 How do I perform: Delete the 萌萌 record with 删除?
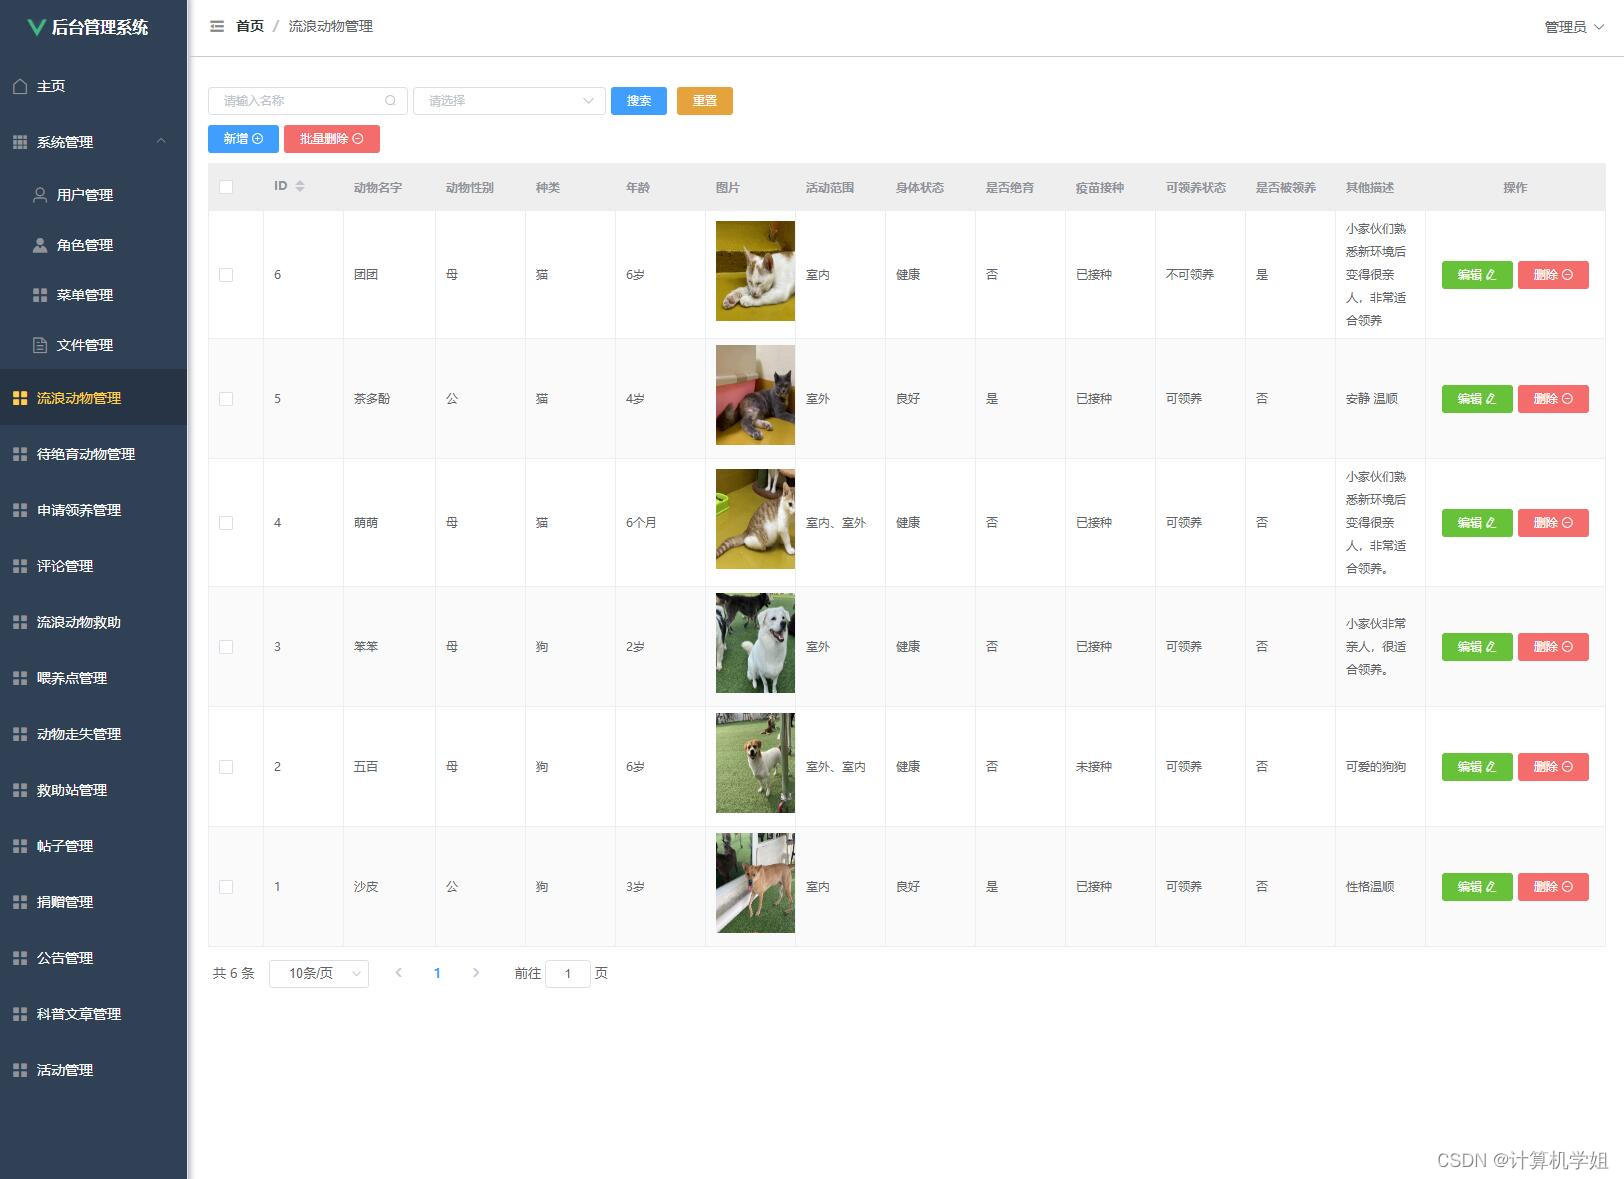[x=1553, y=523]
